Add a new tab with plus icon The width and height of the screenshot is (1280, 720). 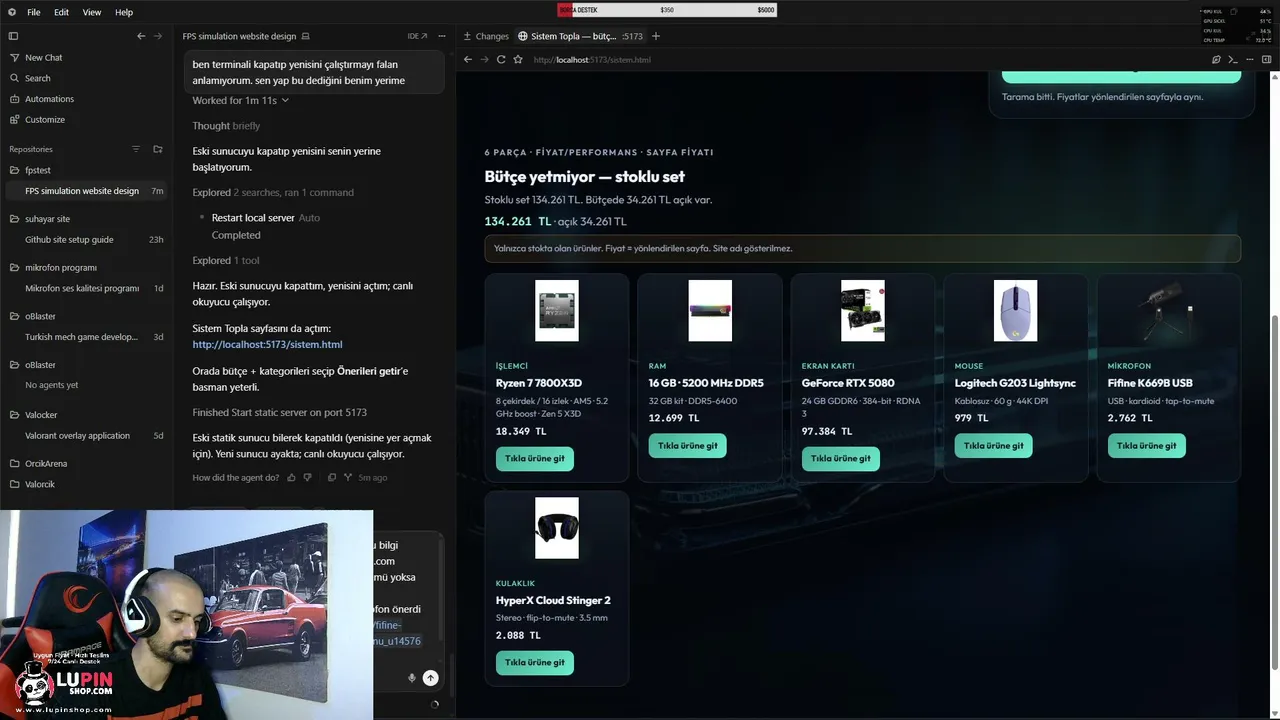pyautogui.click(x=656, y=36)
